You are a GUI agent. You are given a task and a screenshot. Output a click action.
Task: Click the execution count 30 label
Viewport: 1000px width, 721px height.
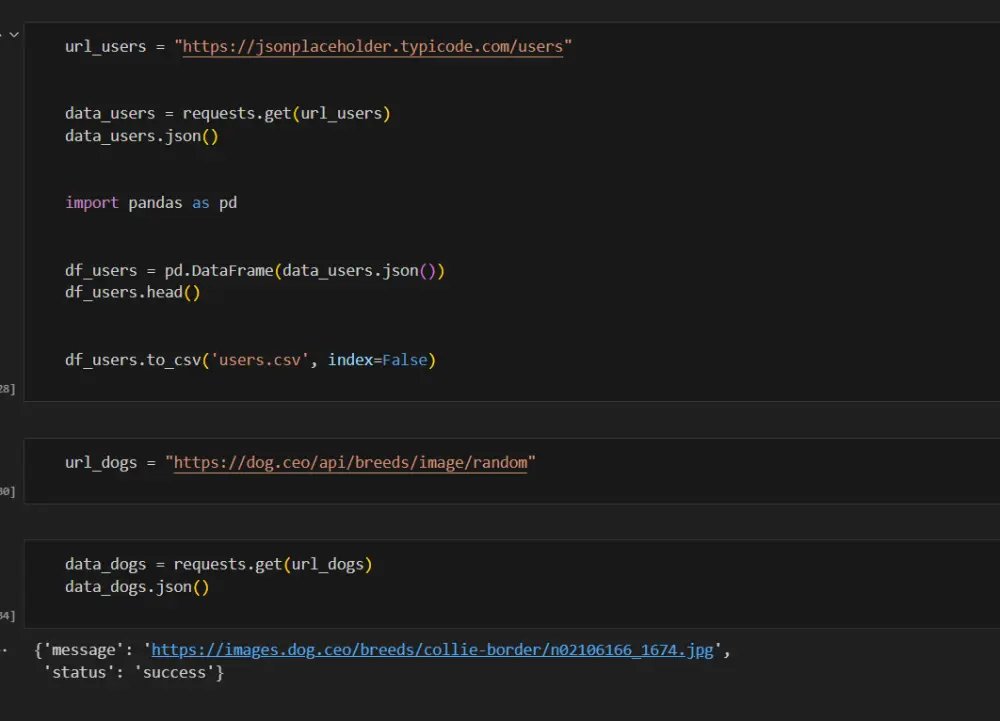tap(7, 491)
